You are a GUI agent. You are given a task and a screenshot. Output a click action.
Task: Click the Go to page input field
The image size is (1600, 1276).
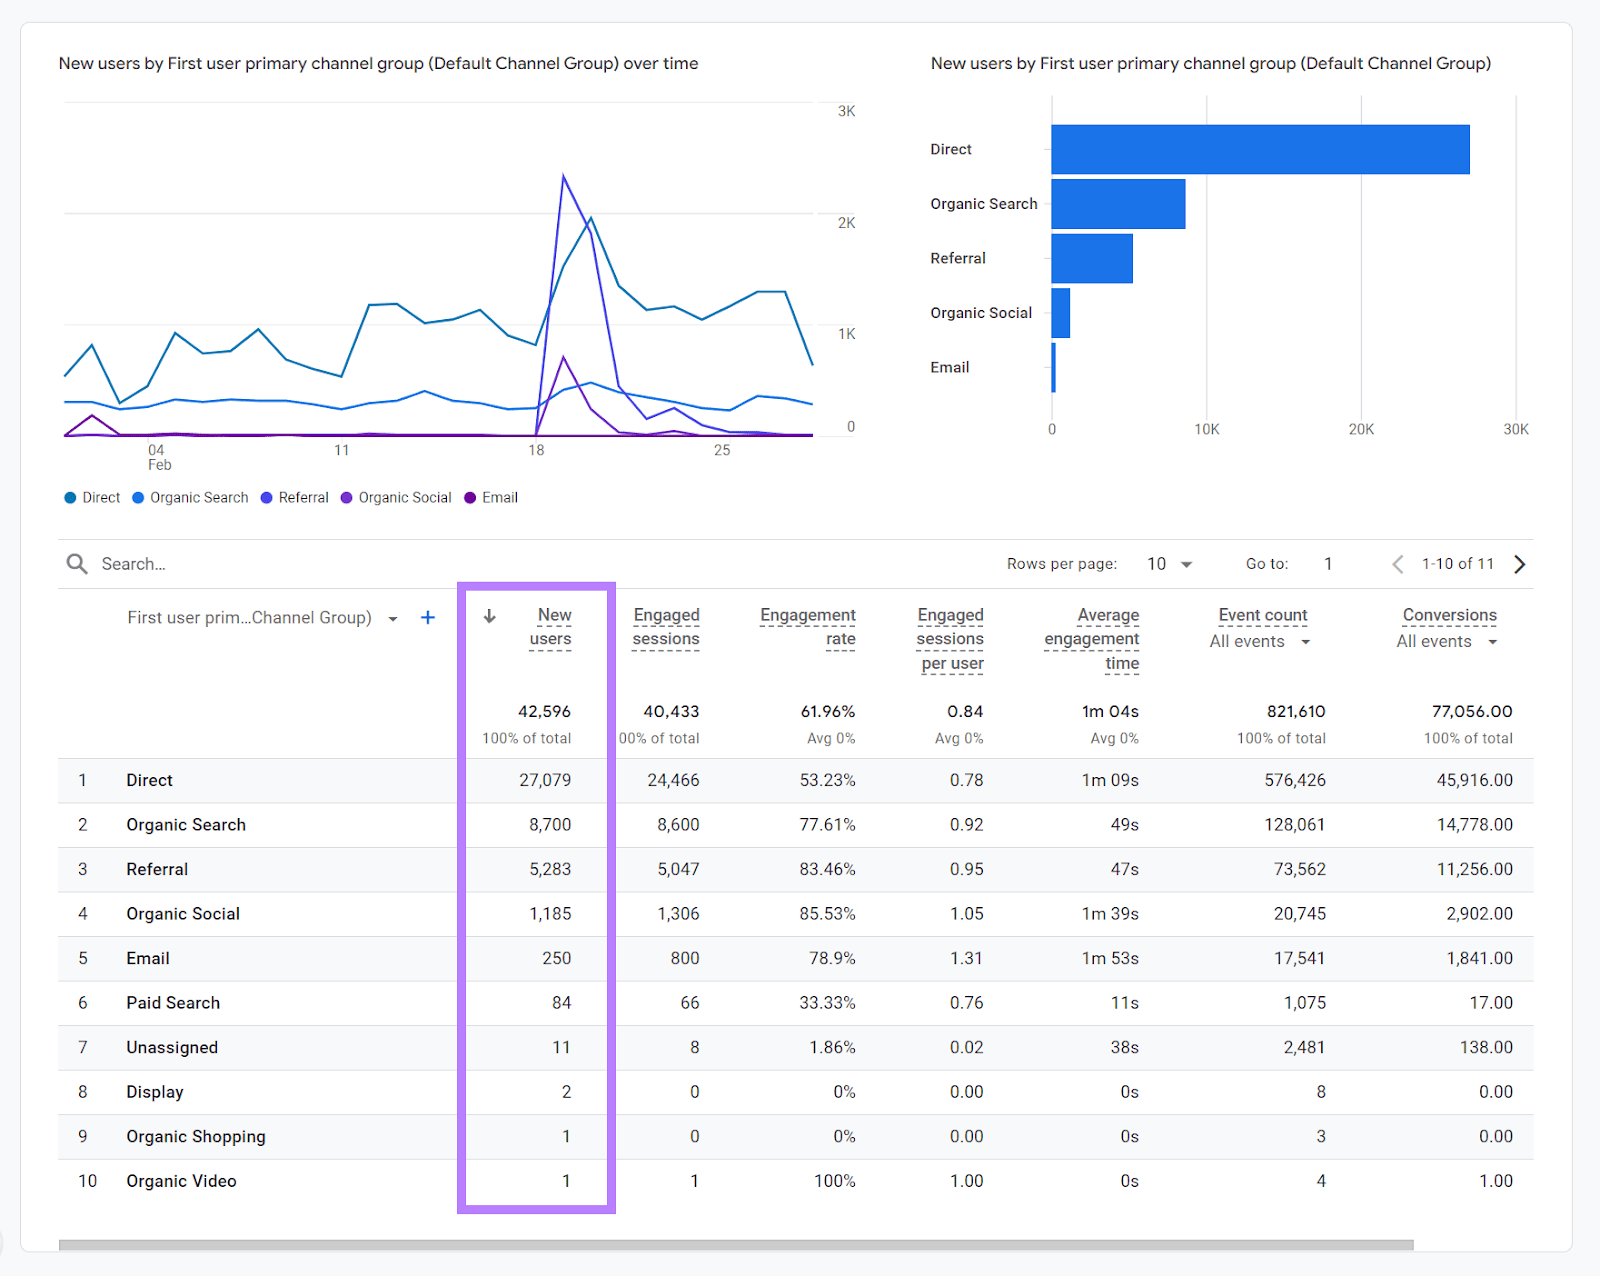1328,563
